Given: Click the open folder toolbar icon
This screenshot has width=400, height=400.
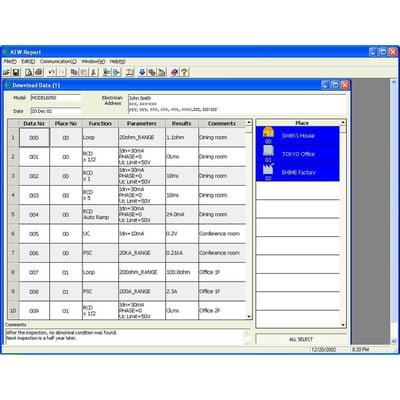Looking at the screenshot, I should pos(6,72).
